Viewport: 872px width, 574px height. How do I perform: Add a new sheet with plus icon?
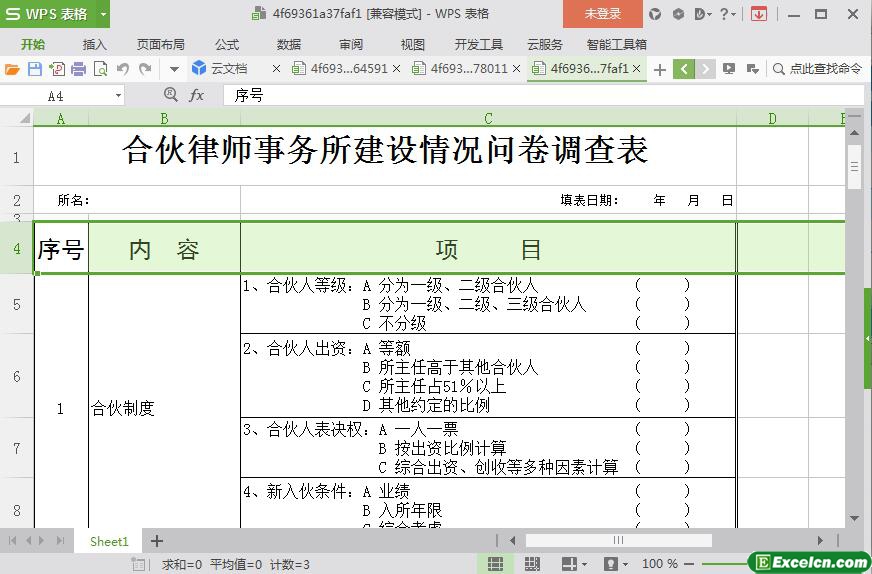(x=157, y=541)
